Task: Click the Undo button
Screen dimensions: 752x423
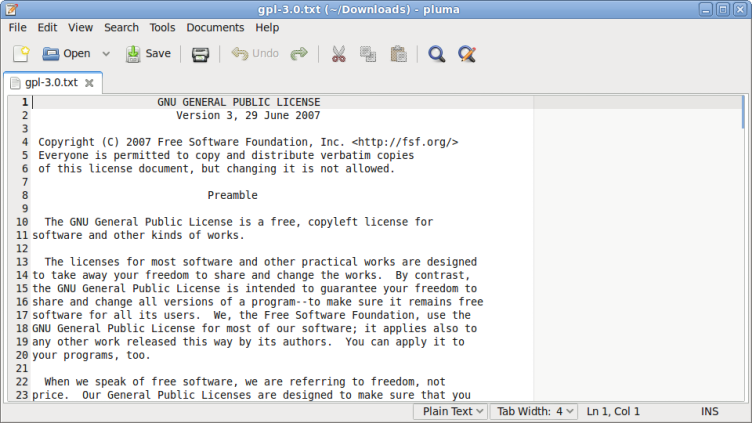Action: [255, 54]
